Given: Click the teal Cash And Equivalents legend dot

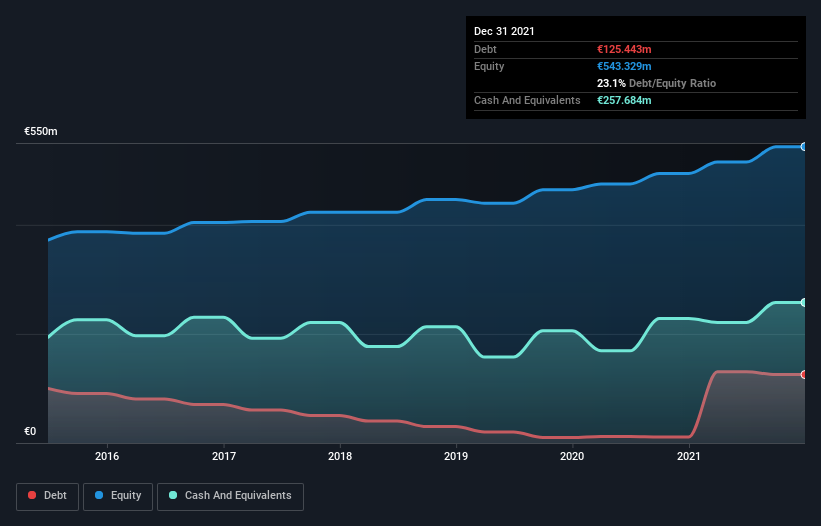Looking at the screenshot, I should [173, 495].
